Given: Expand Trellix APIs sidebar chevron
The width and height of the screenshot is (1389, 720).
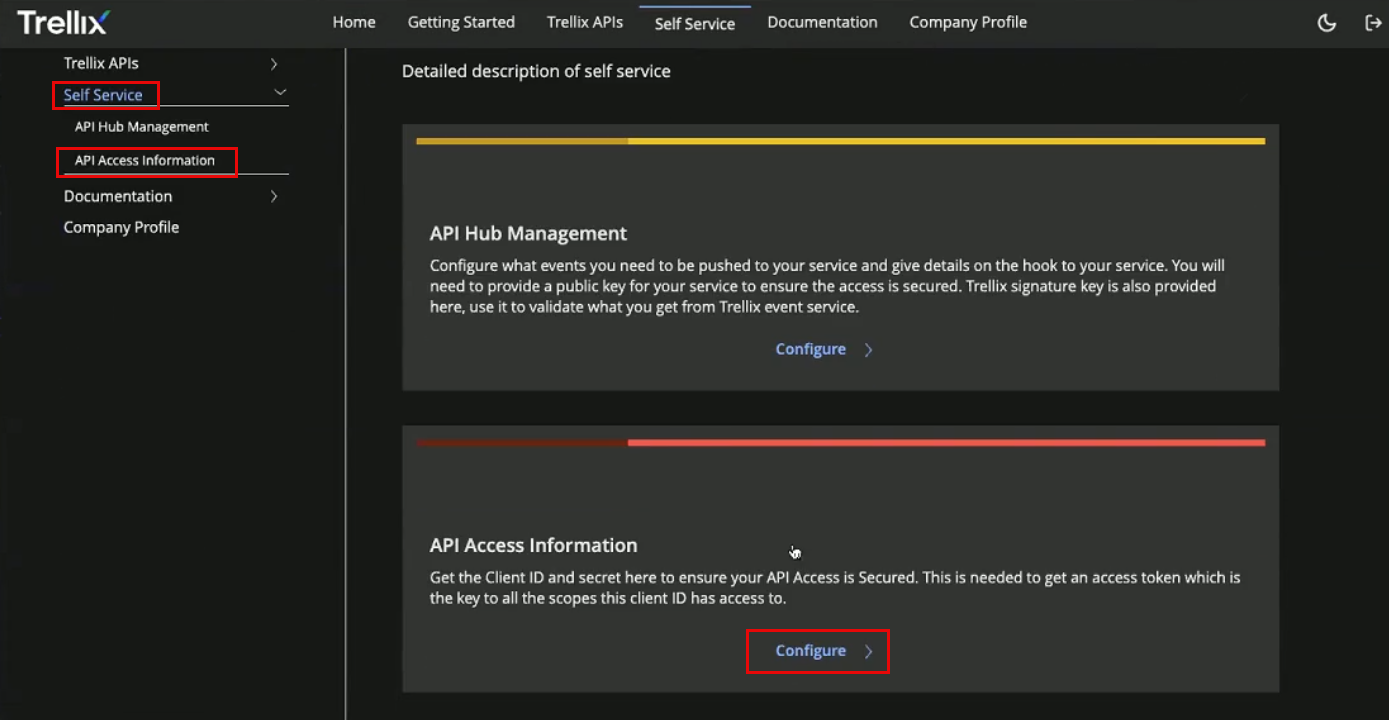Looking at the screenshot, I should pyautogui.click(x=274, y=64).
